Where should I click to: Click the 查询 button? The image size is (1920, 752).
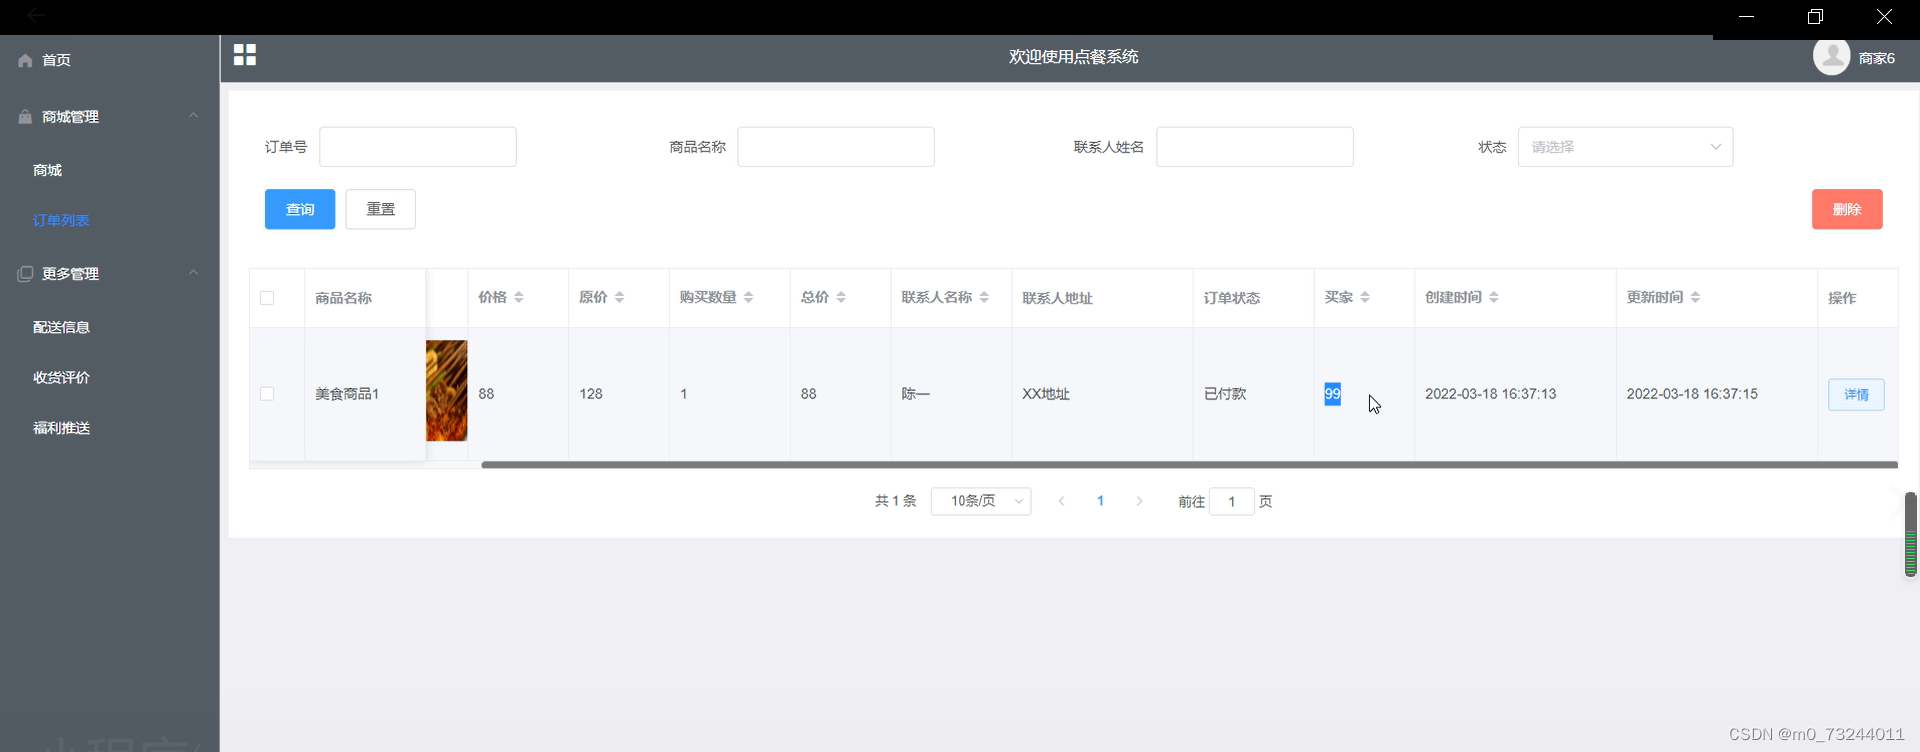click(x=300, y=209)
